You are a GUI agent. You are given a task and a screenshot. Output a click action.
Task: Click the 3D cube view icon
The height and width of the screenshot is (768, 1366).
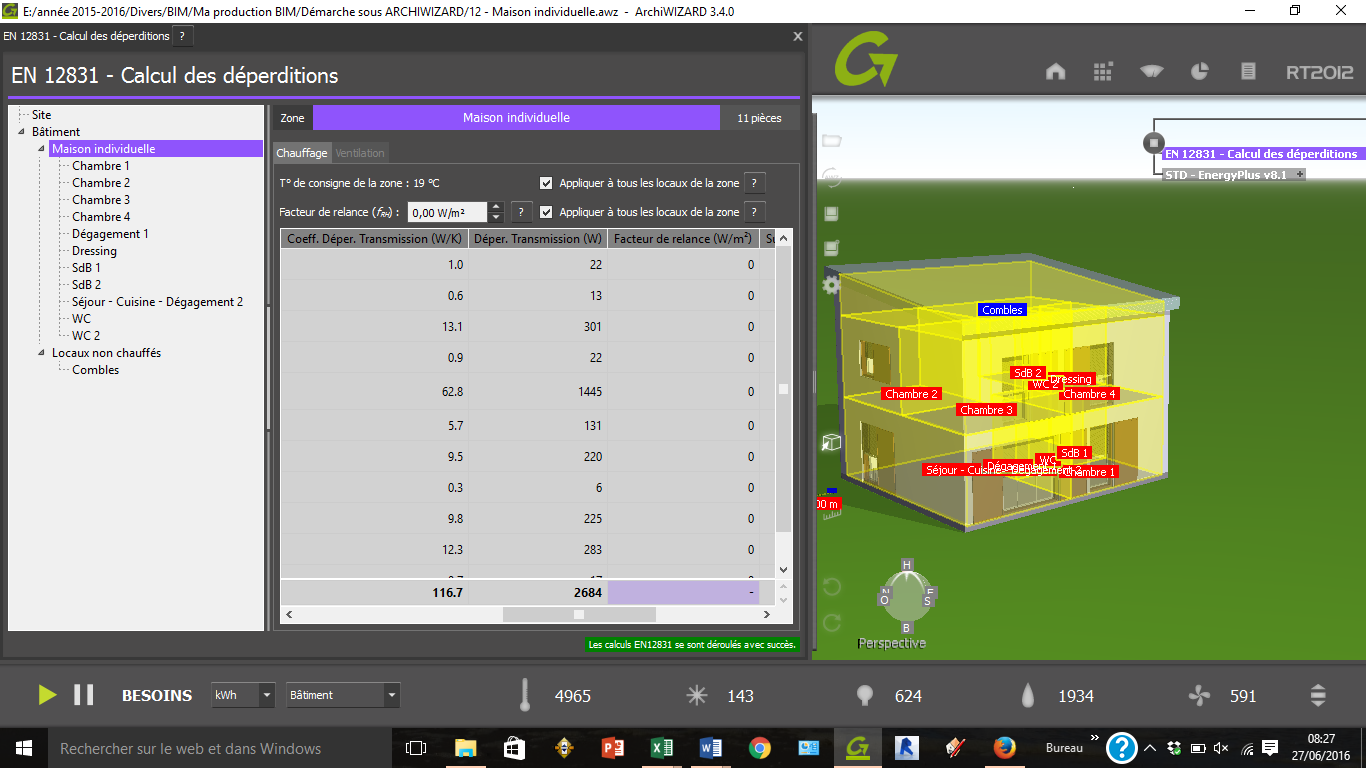[831, 442]
